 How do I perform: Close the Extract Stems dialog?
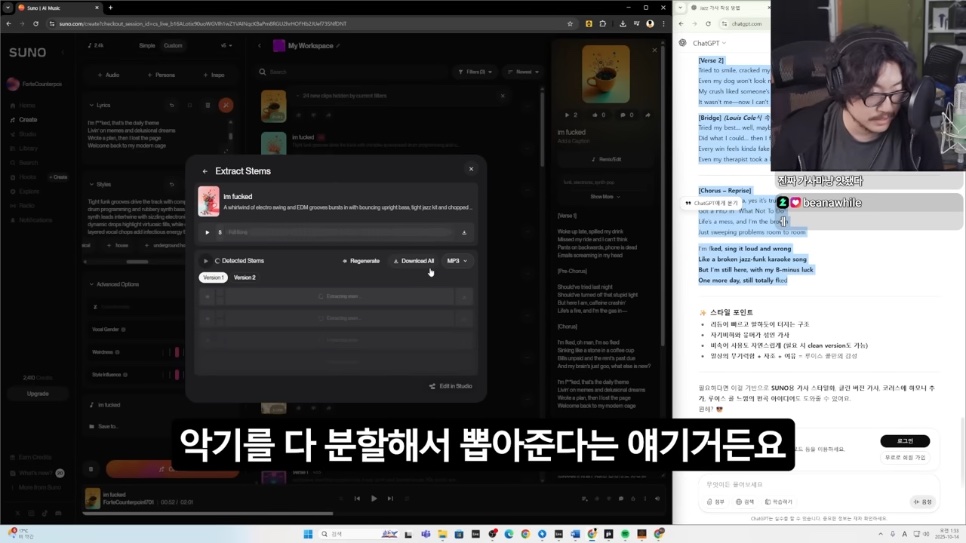click(471, 169)
